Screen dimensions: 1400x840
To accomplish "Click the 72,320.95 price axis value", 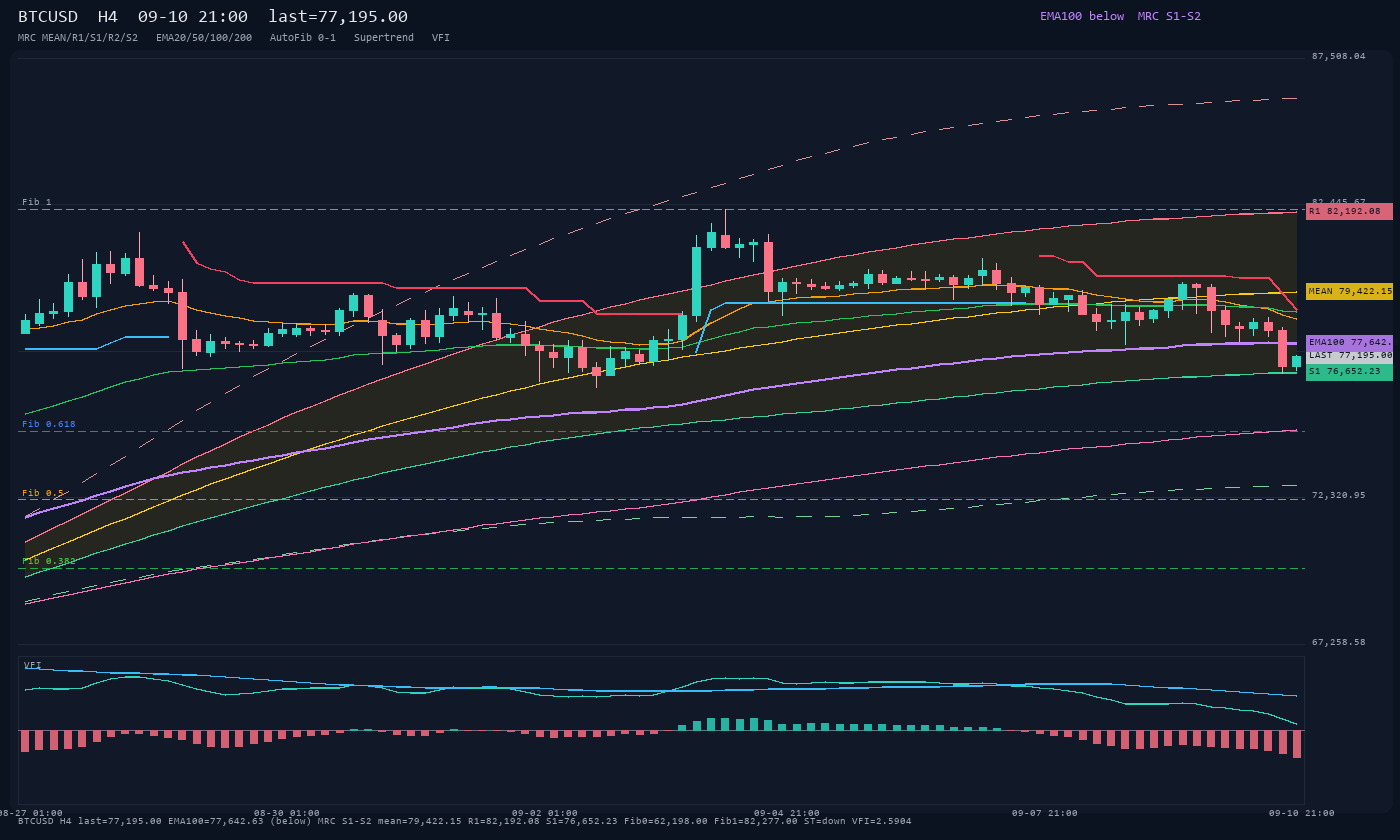I will (x=1338, y=495).
